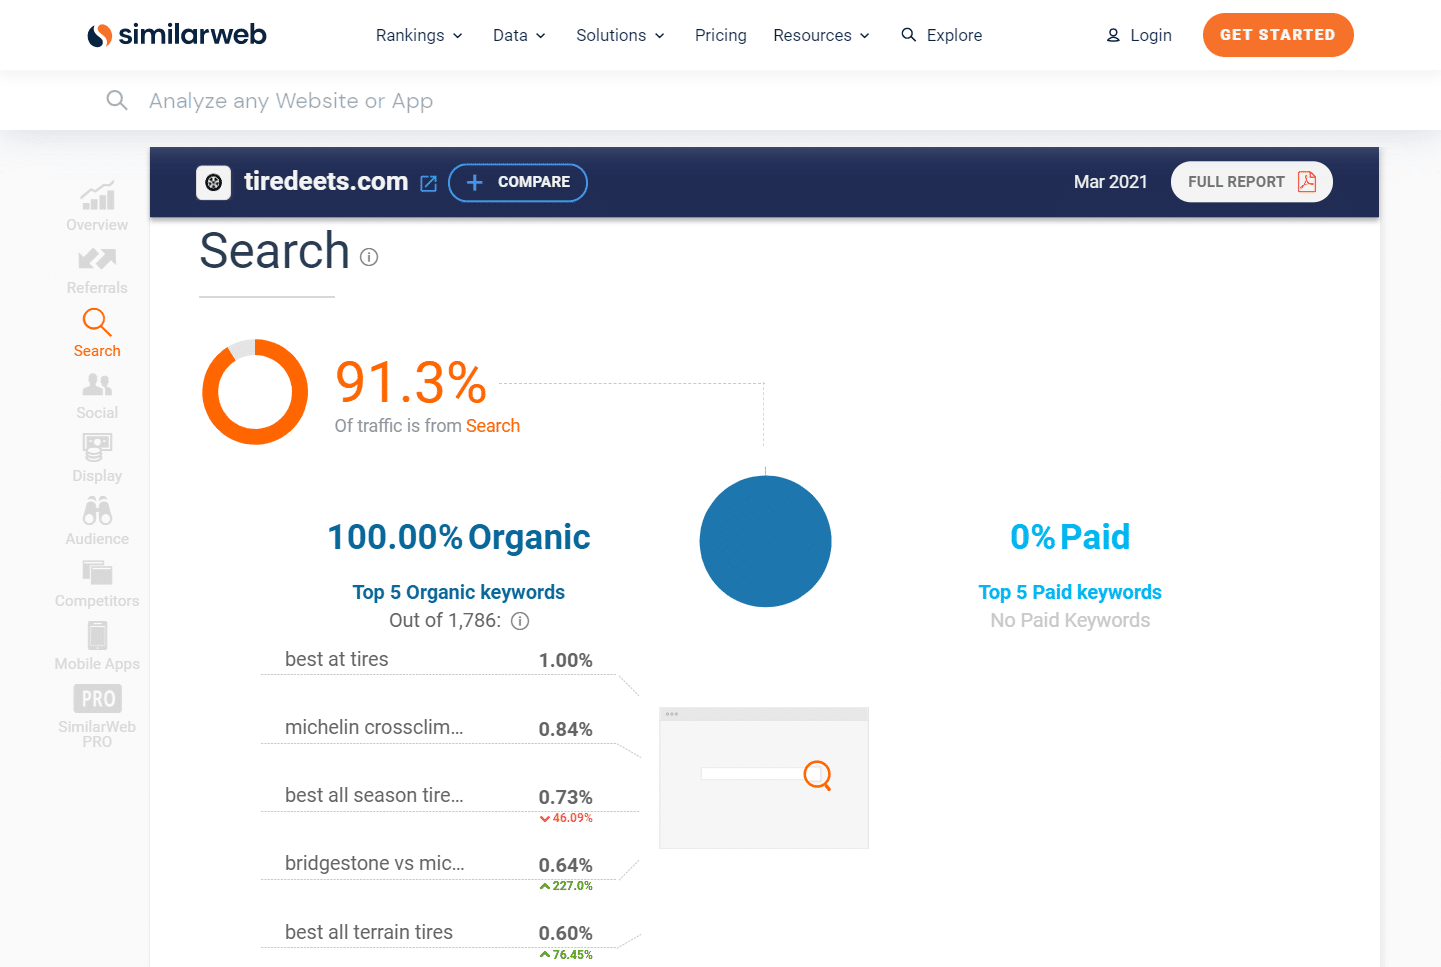The width and height of the screenshot is (1441, 967).
Task: Expand the Solutions dropdown menu
Action: pos(620,35)
